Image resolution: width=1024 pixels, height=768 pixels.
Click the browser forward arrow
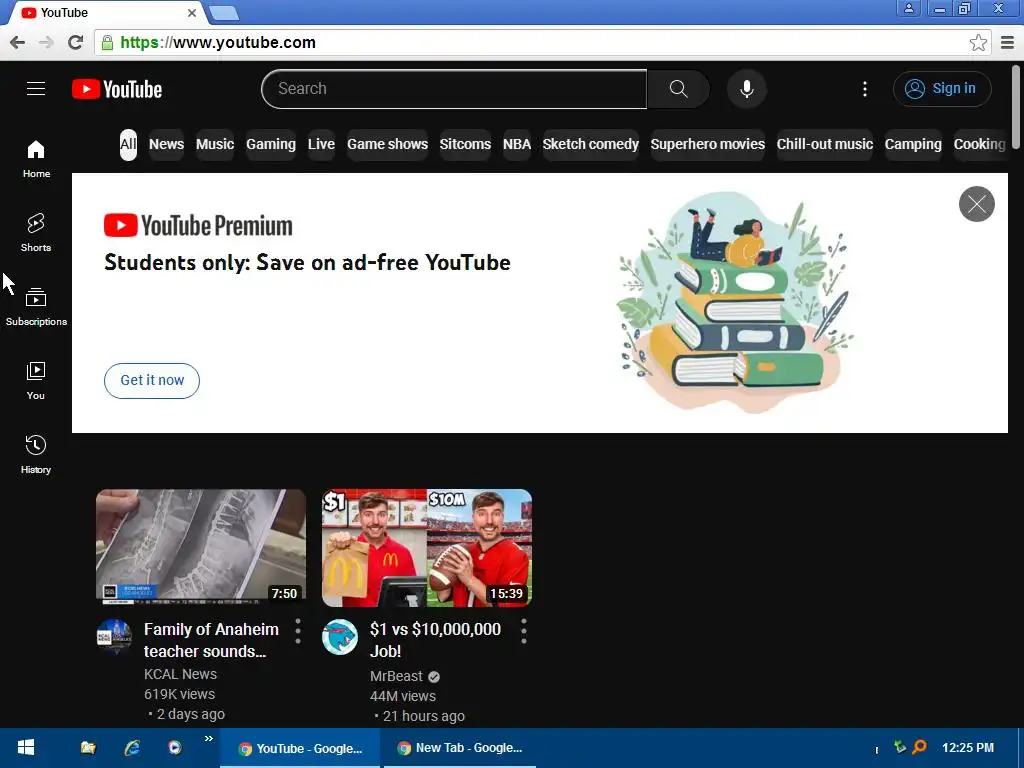point(46,42)
